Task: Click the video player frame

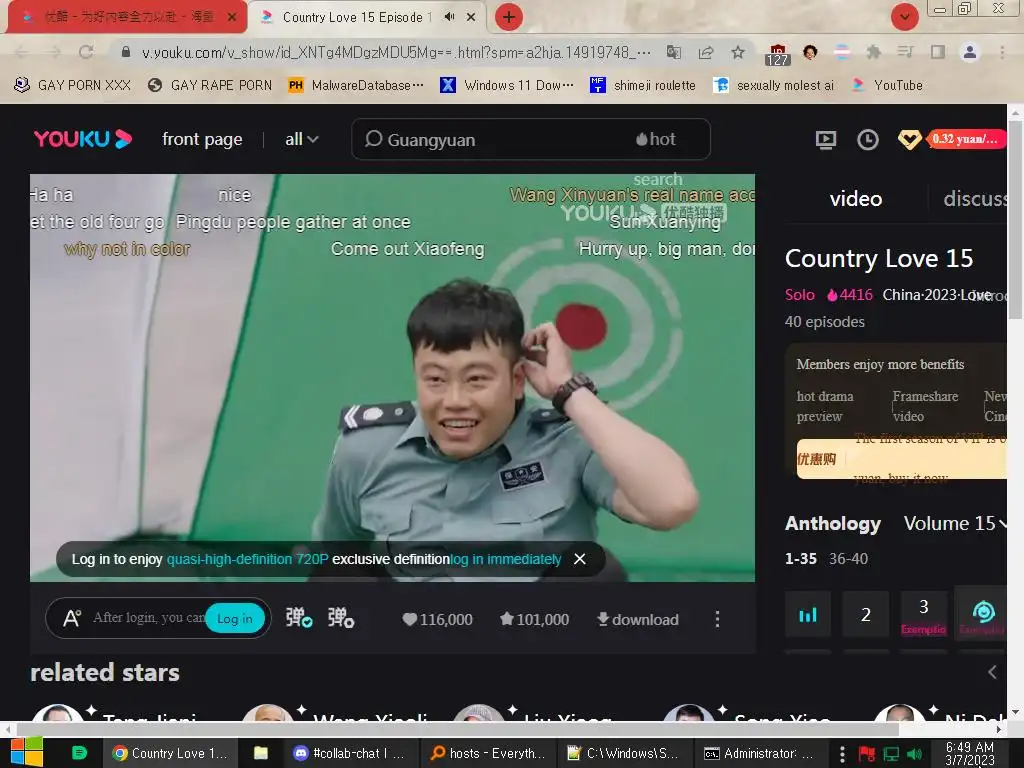Action: coord(392,377)
